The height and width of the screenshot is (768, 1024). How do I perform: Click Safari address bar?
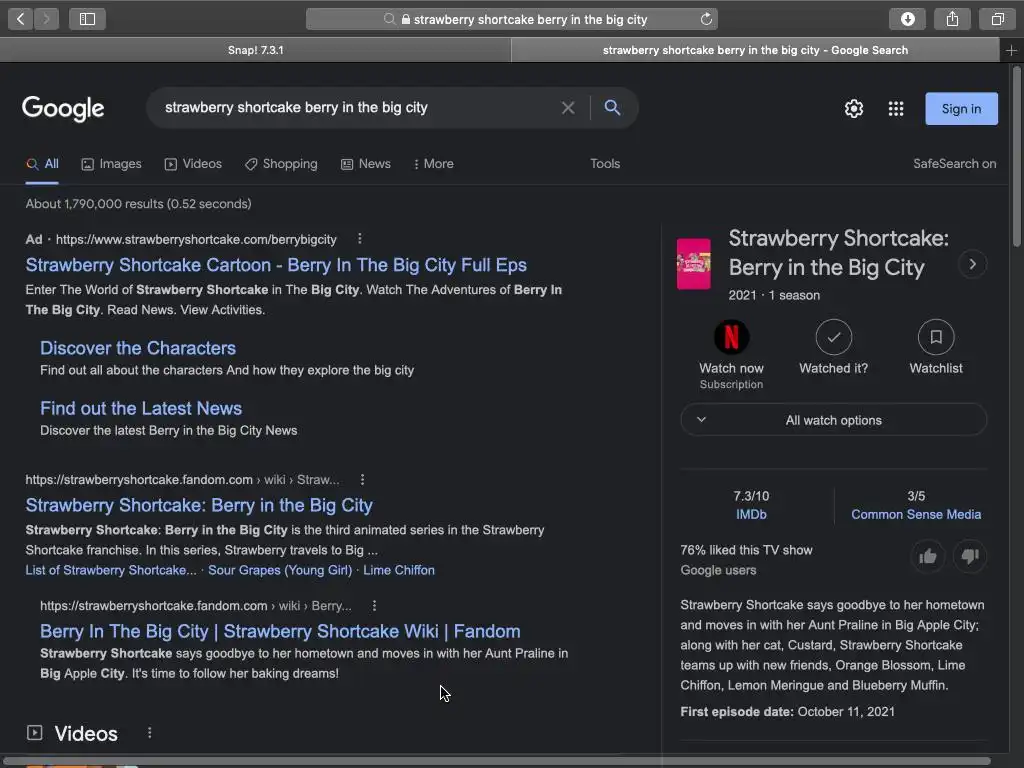511,19
